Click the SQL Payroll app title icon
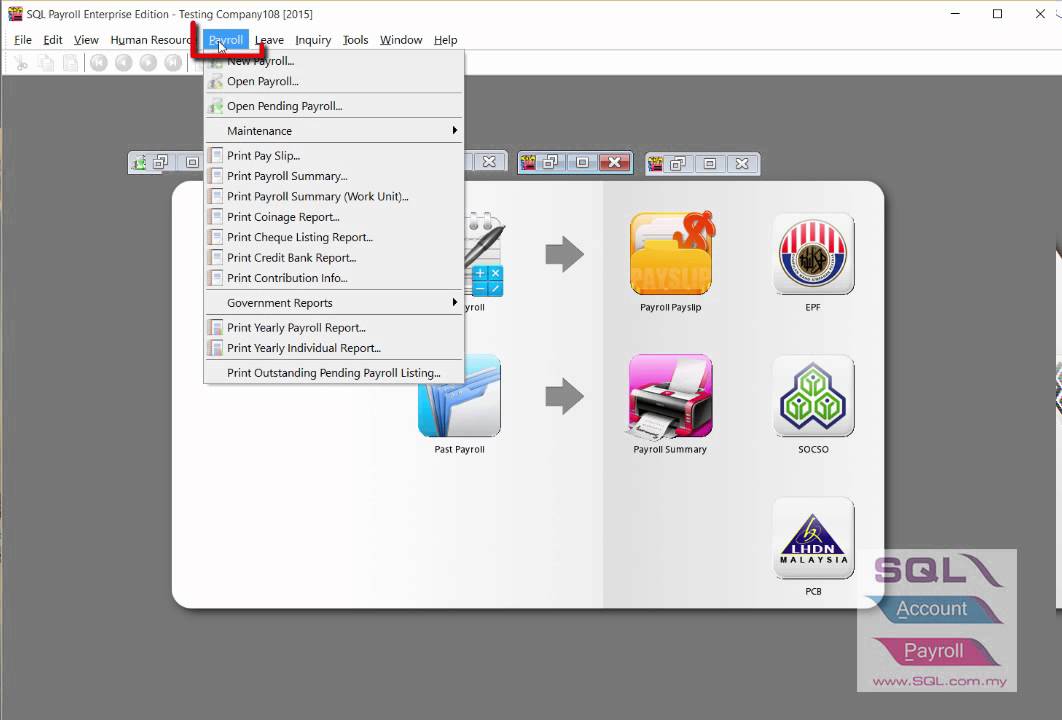The width and height of the screenshot is (1062, 720). click(x=15, y=14)
